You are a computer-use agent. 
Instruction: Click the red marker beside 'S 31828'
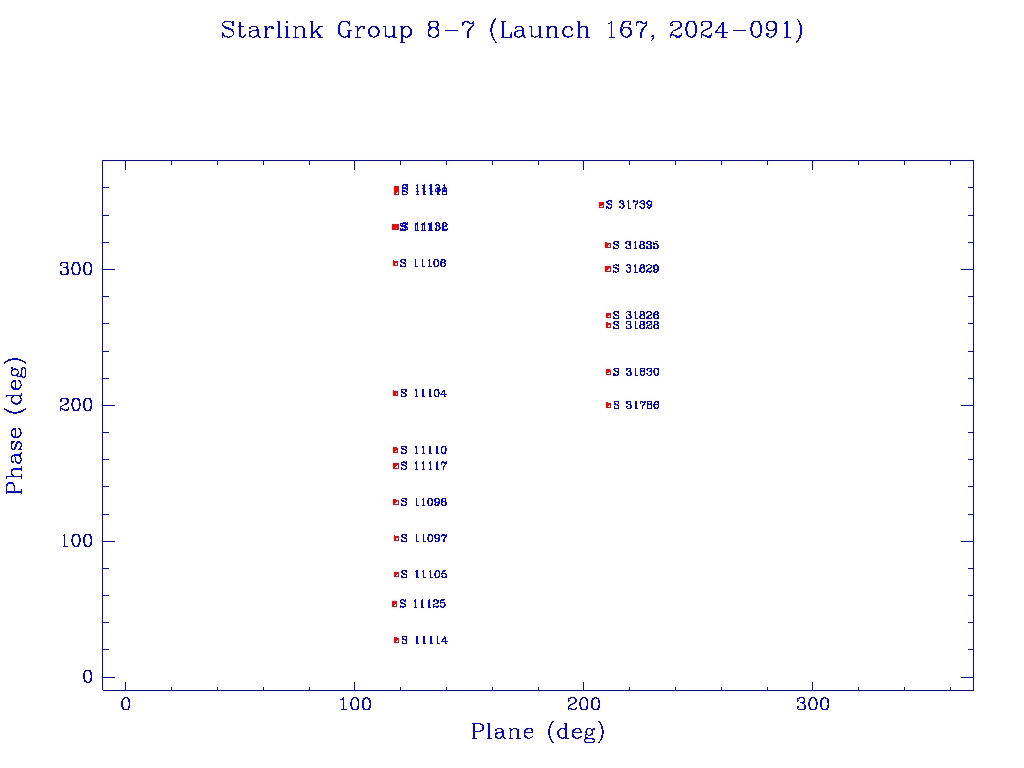coord(608,325)
